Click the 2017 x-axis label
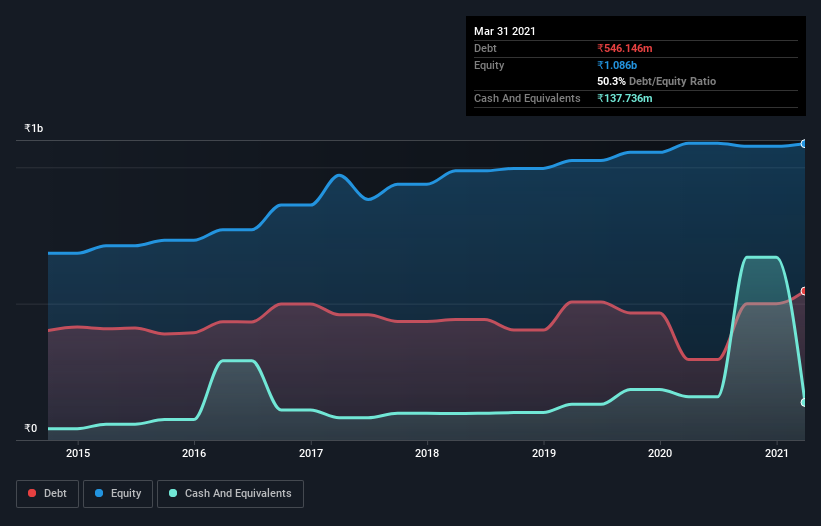The height and width of the screenshot is (526, 821). (x=311, y=453)
